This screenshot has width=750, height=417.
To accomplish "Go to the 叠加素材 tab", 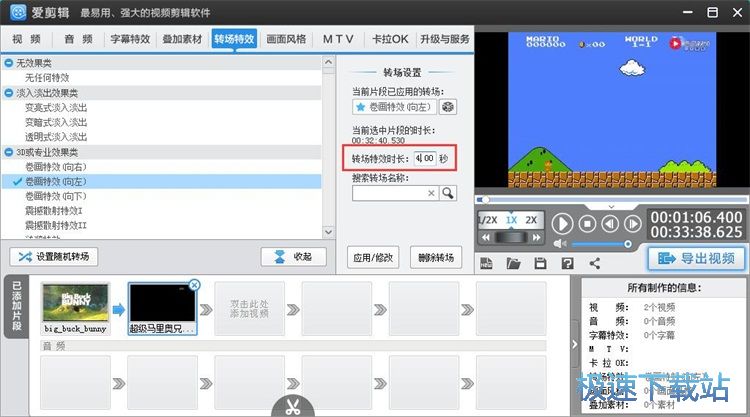I will (182, 39).
